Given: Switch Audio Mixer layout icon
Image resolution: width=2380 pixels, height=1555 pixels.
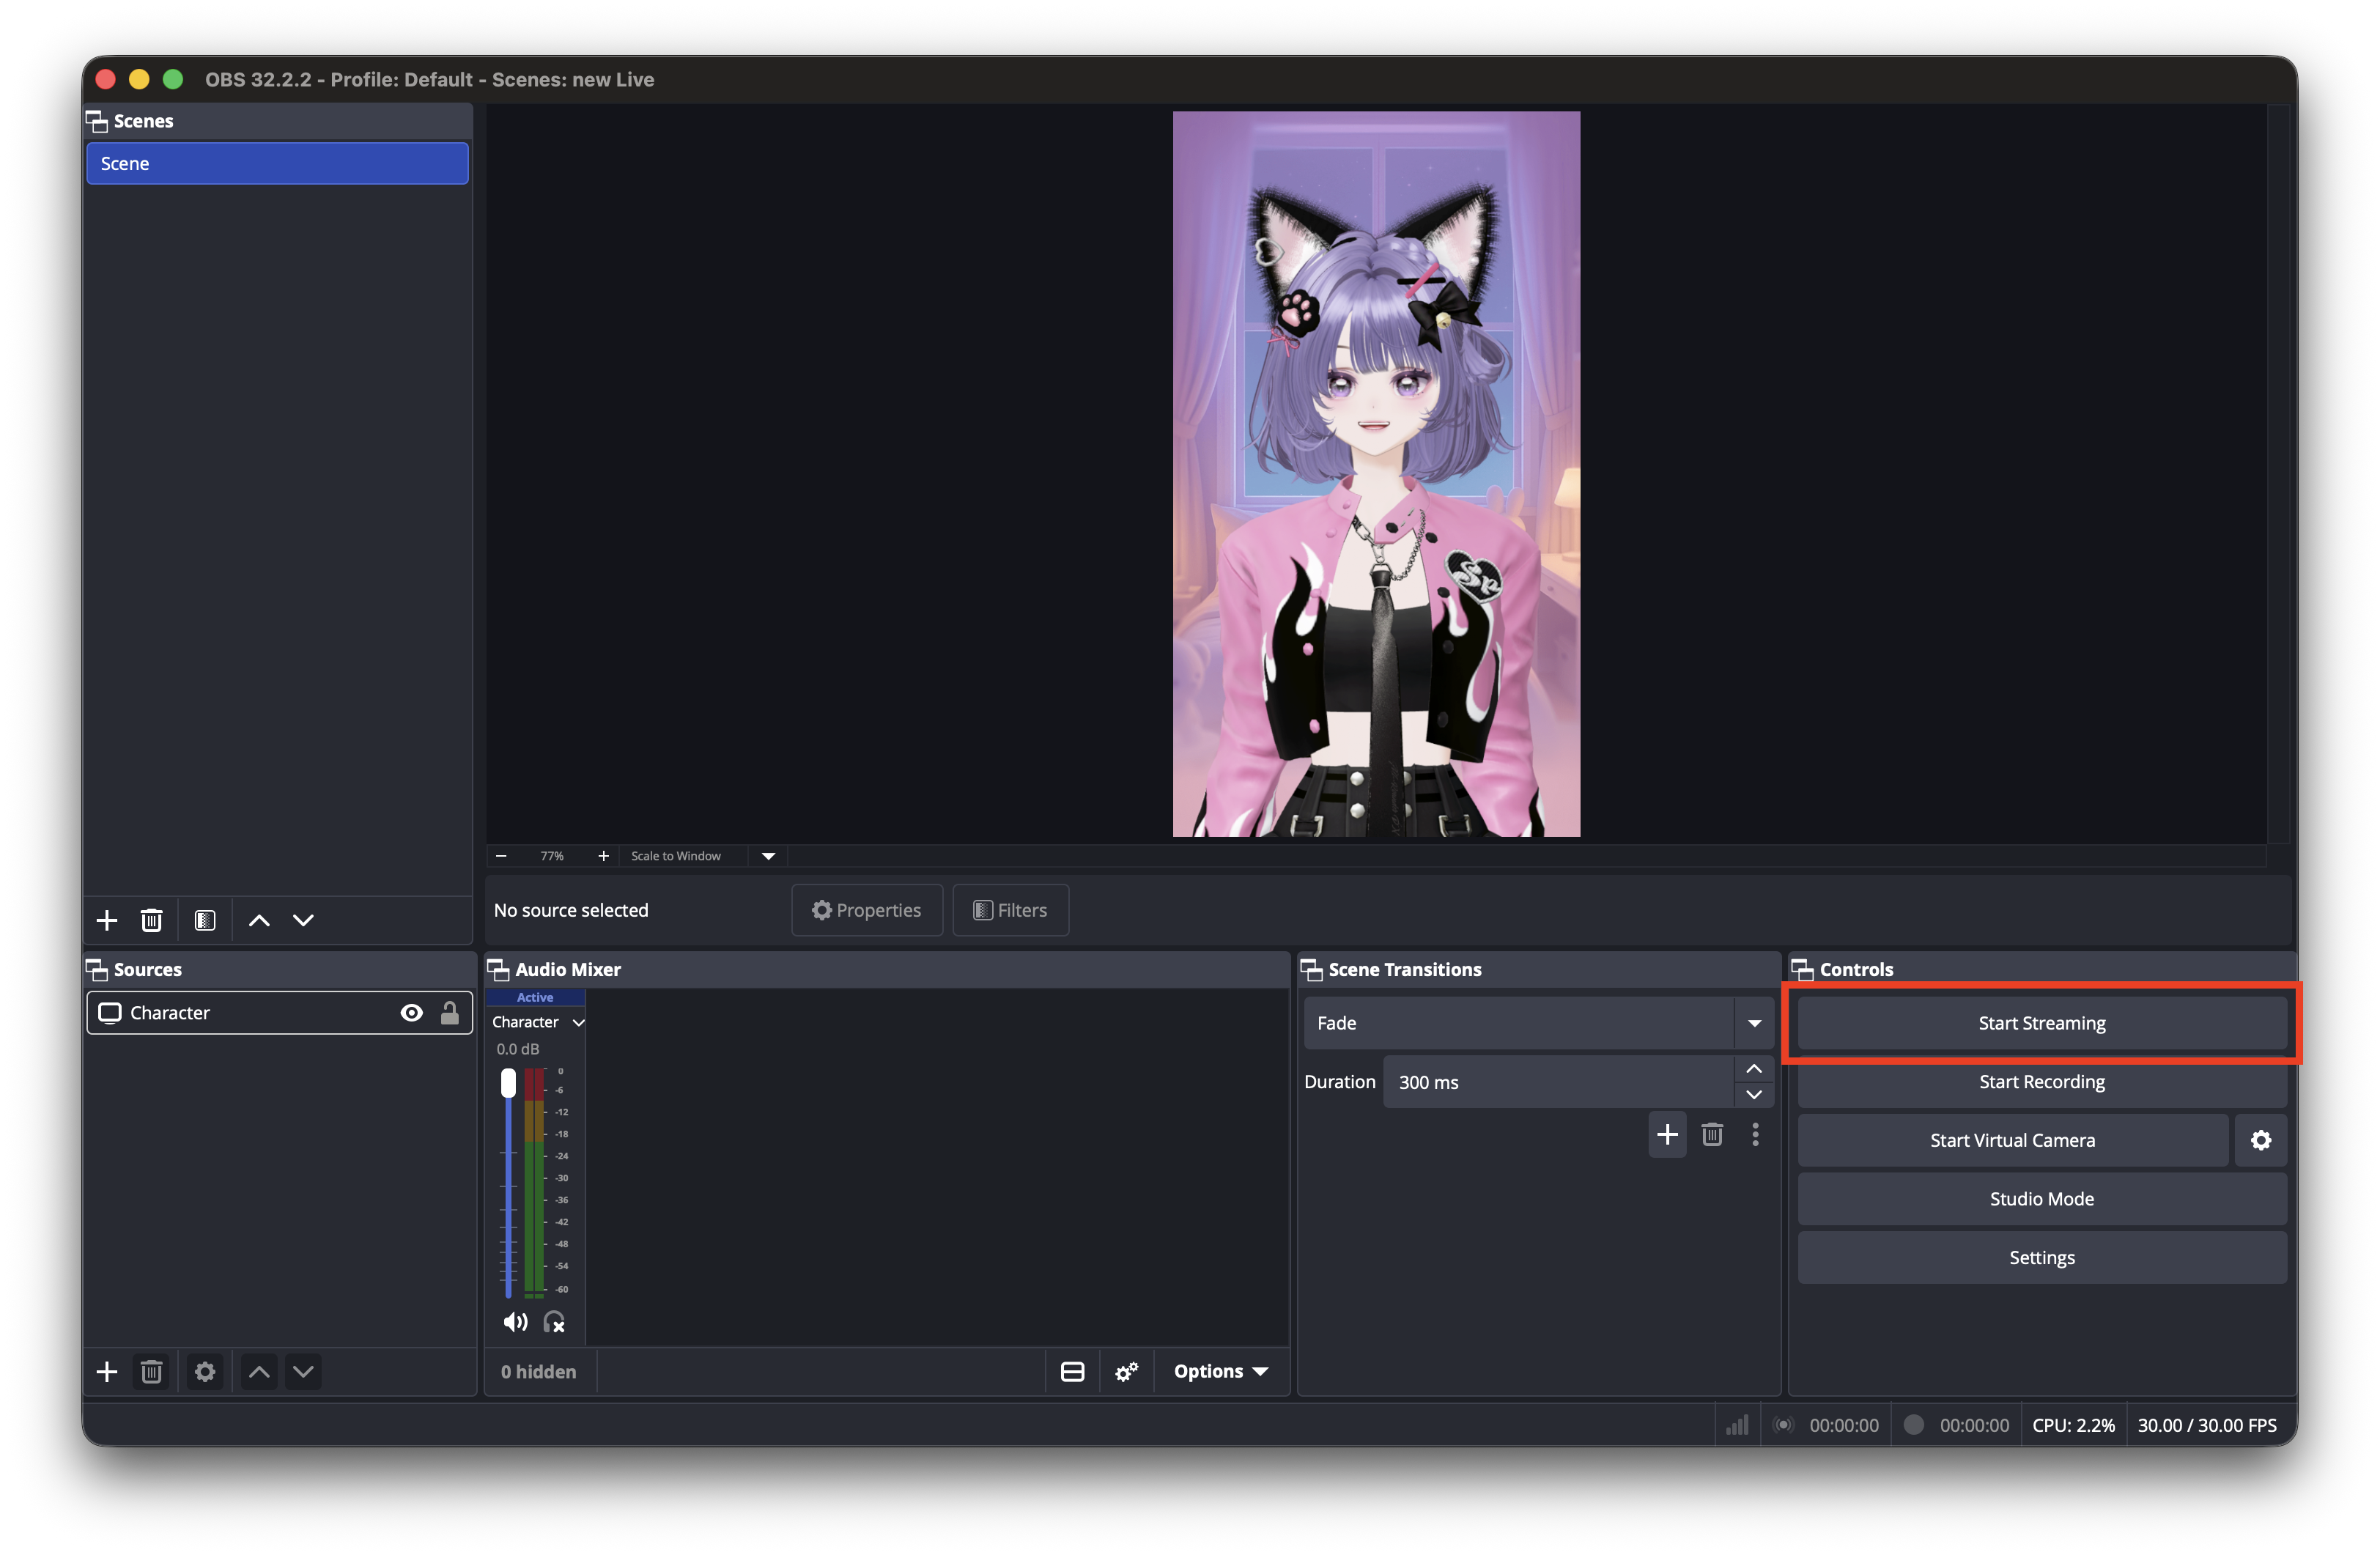Looking at the screenshot, I should 1072,1371.
